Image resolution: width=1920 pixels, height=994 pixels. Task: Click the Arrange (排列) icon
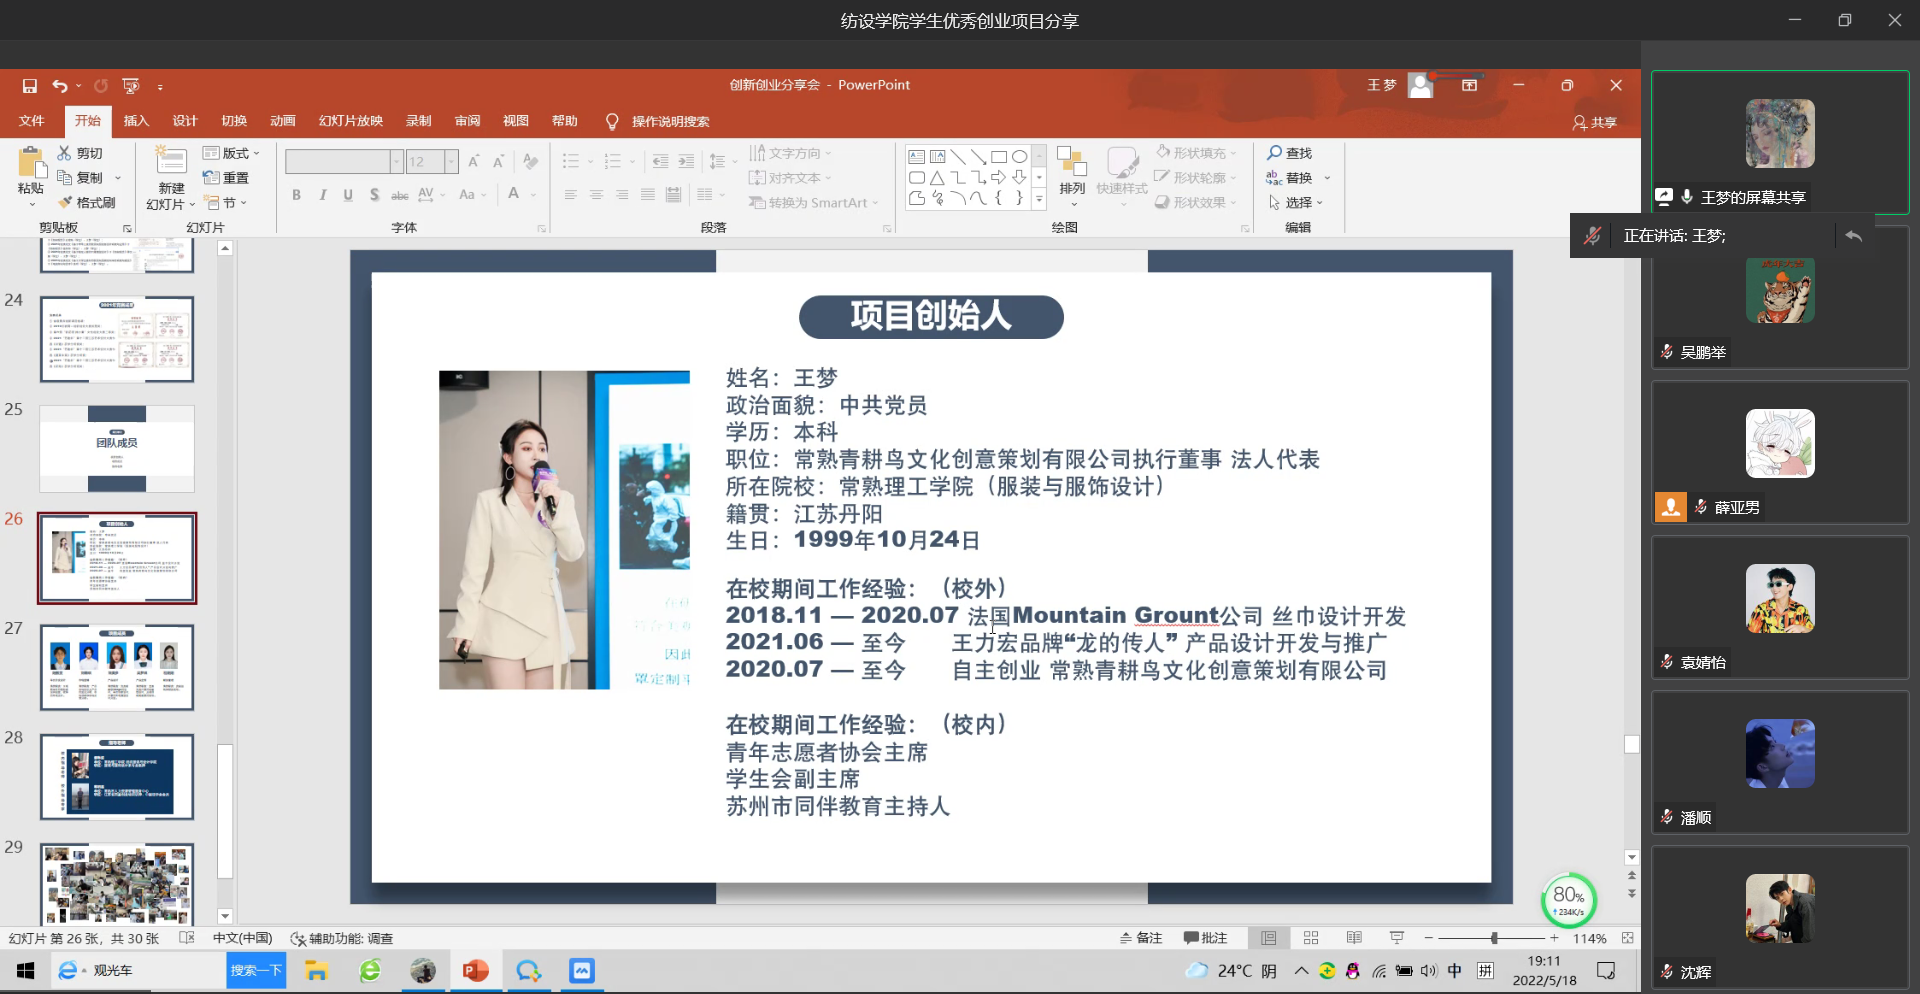1072,161
